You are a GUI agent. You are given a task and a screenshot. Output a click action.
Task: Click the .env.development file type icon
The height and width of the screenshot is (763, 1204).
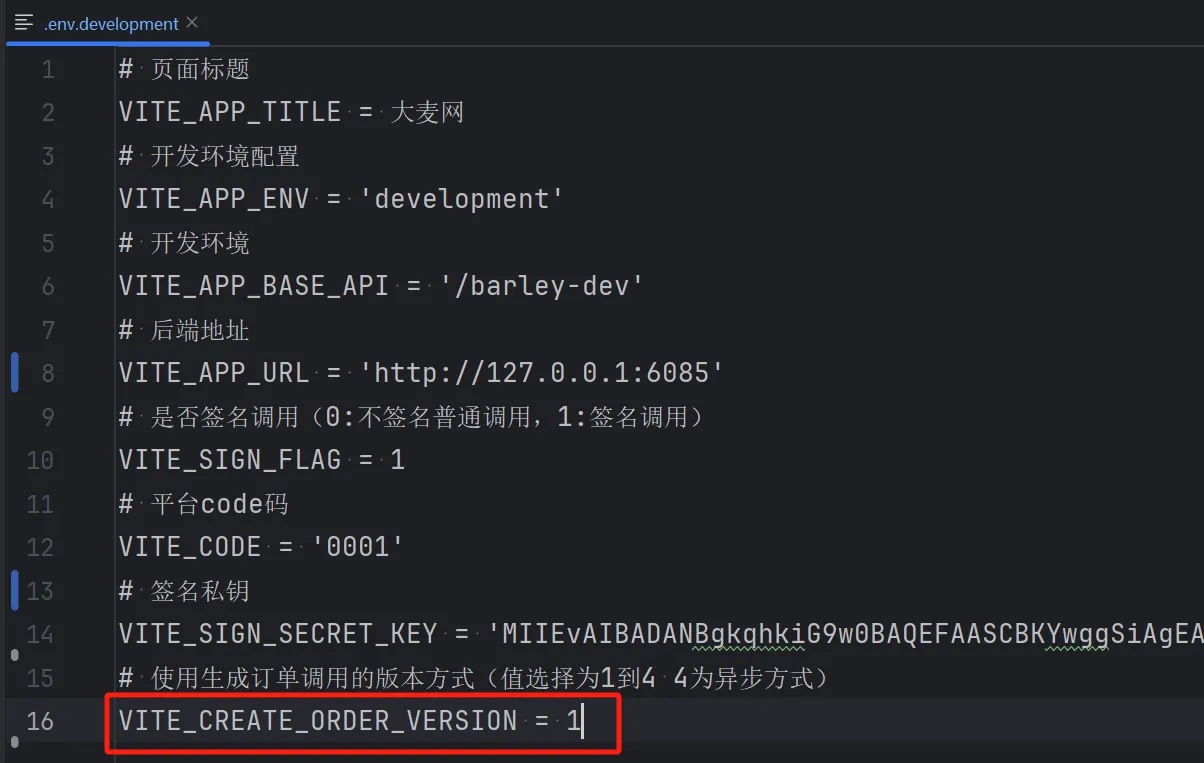[x=24, y=23]
